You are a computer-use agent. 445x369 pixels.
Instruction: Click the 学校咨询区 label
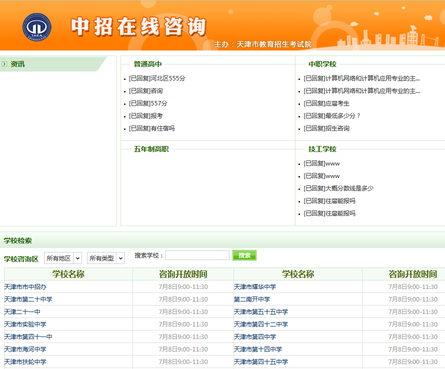[x=21, y=259]
